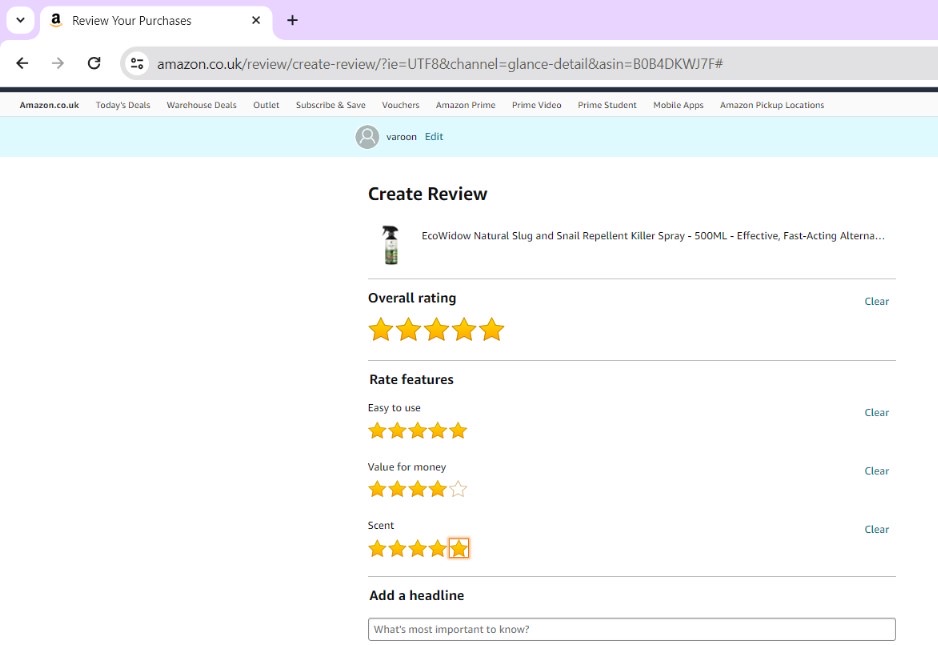
Task: Rate Scent four stars
Action: 438,549
